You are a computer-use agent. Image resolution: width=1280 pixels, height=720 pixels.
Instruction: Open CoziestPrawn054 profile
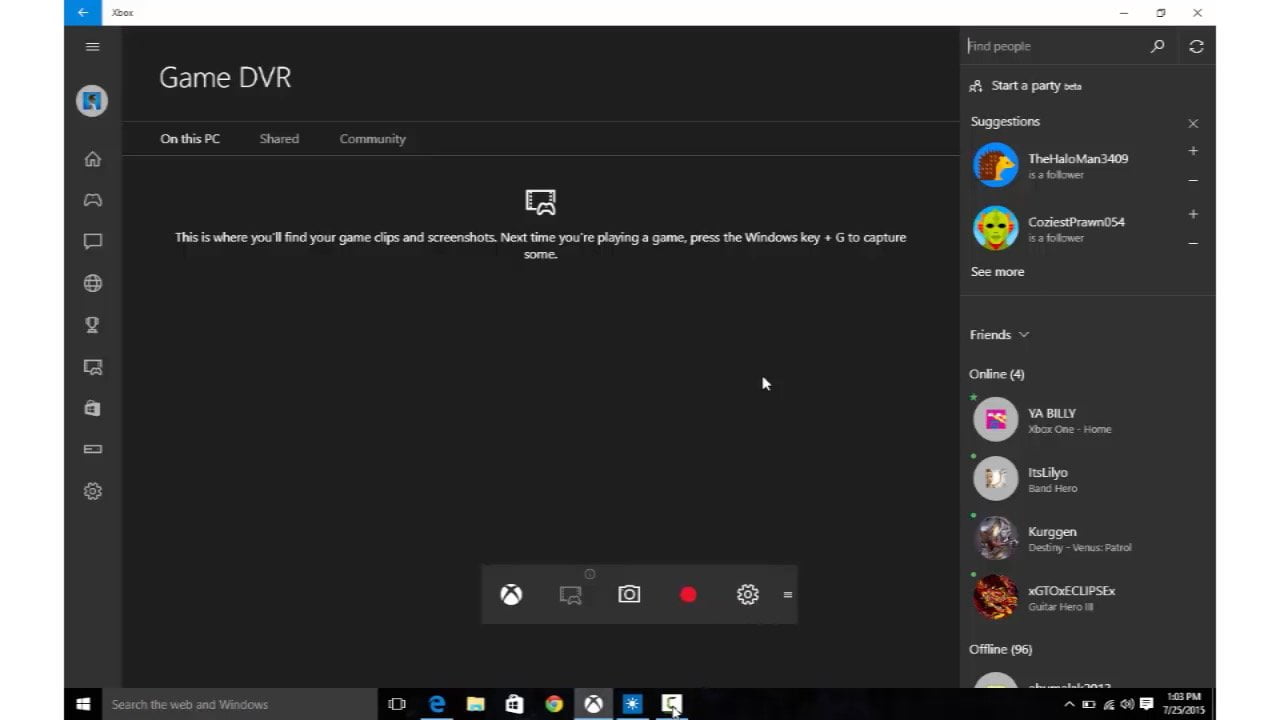pyautogui.click(x=1075, y=228)
